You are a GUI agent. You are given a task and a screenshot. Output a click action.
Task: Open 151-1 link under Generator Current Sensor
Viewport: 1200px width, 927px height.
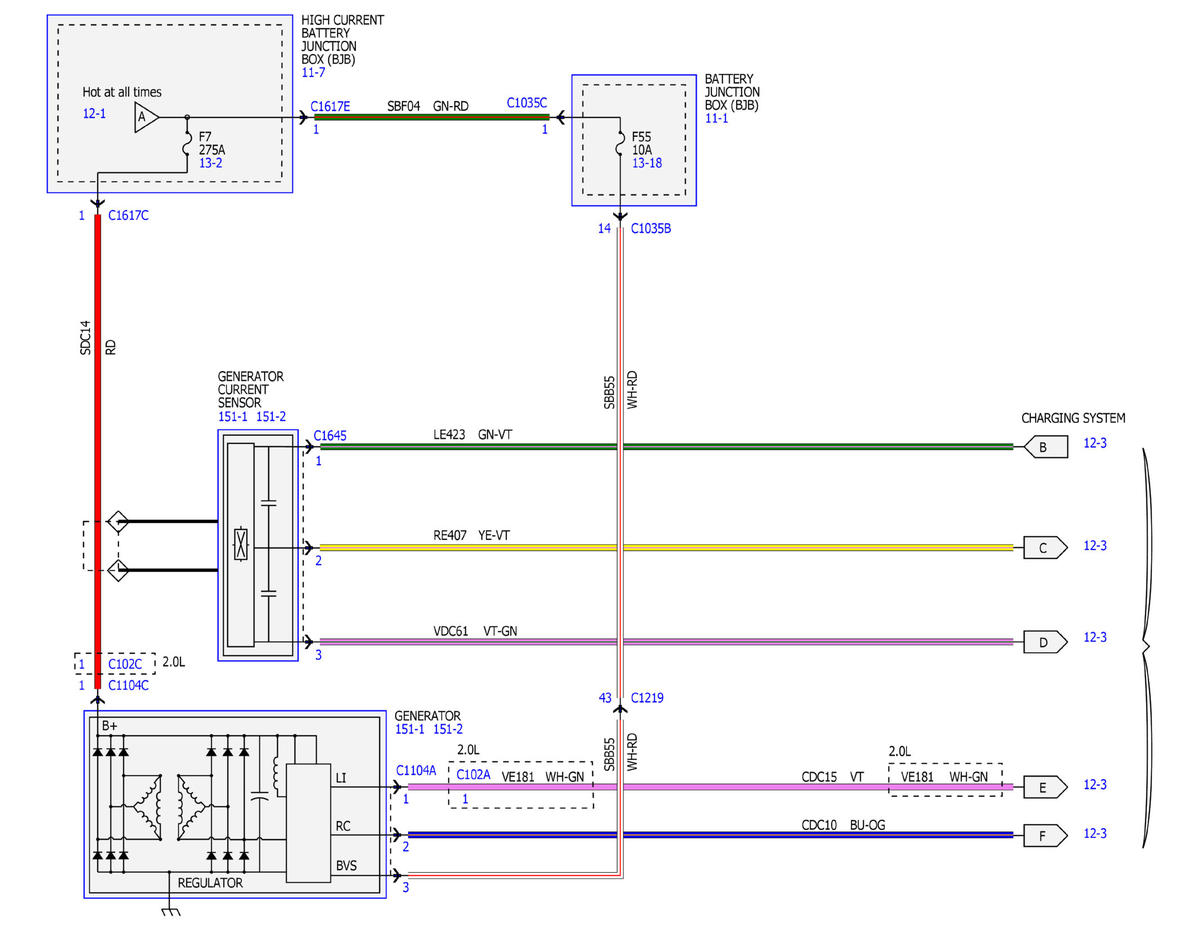[233, 417]
